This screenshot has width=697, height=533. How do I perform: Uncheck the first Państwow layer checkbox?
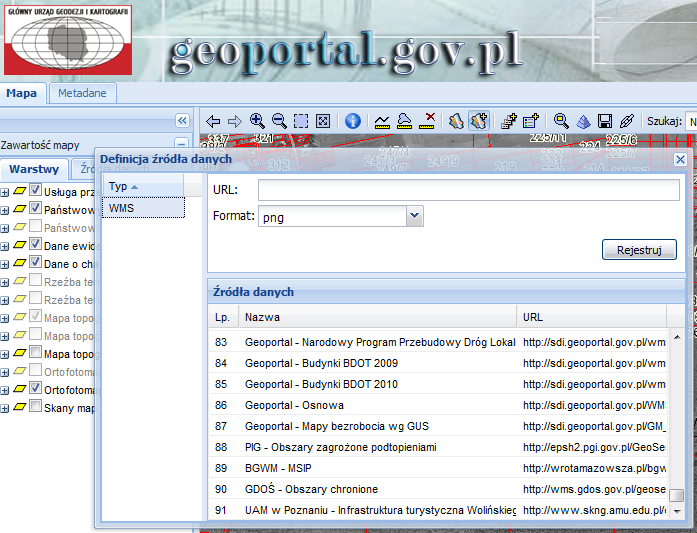(36, 208)
